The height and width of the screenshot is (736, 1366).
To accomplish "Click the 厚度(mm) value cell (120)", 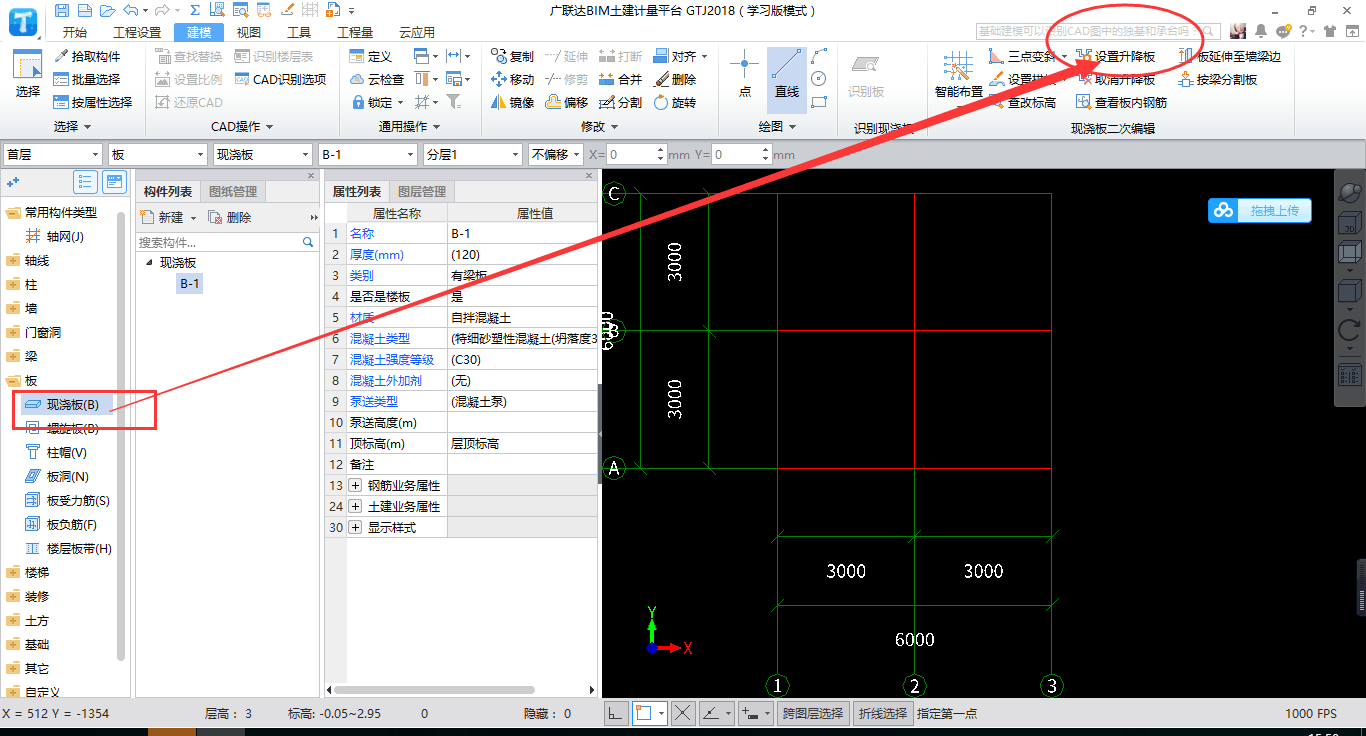I will [522, 254].
